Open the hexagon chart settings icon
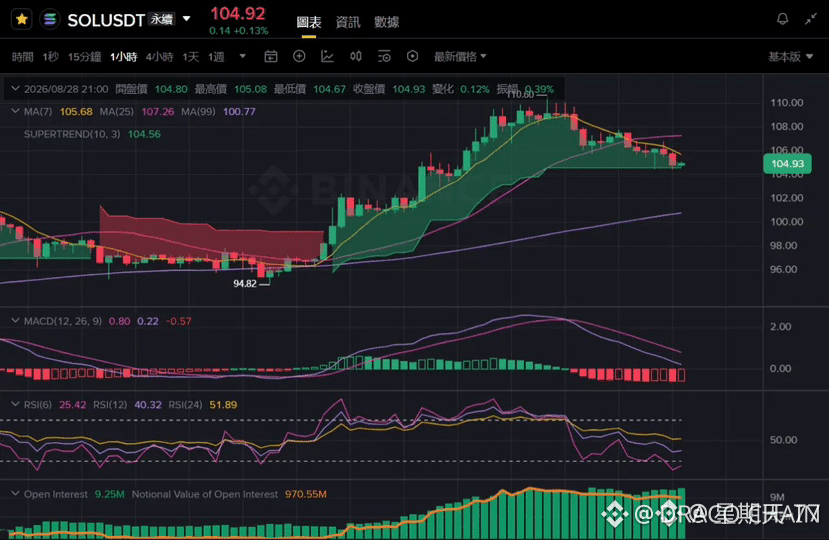The width and height of the screenshot is (829, 540). coord(412,56)
